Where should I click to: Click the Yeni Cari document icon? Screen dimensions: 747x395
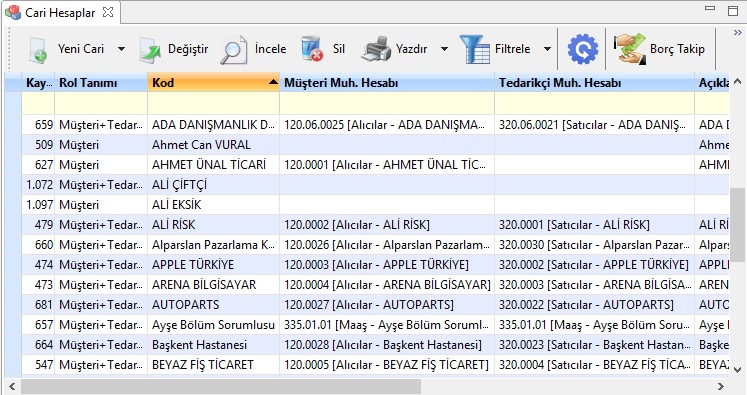point(38,50)
